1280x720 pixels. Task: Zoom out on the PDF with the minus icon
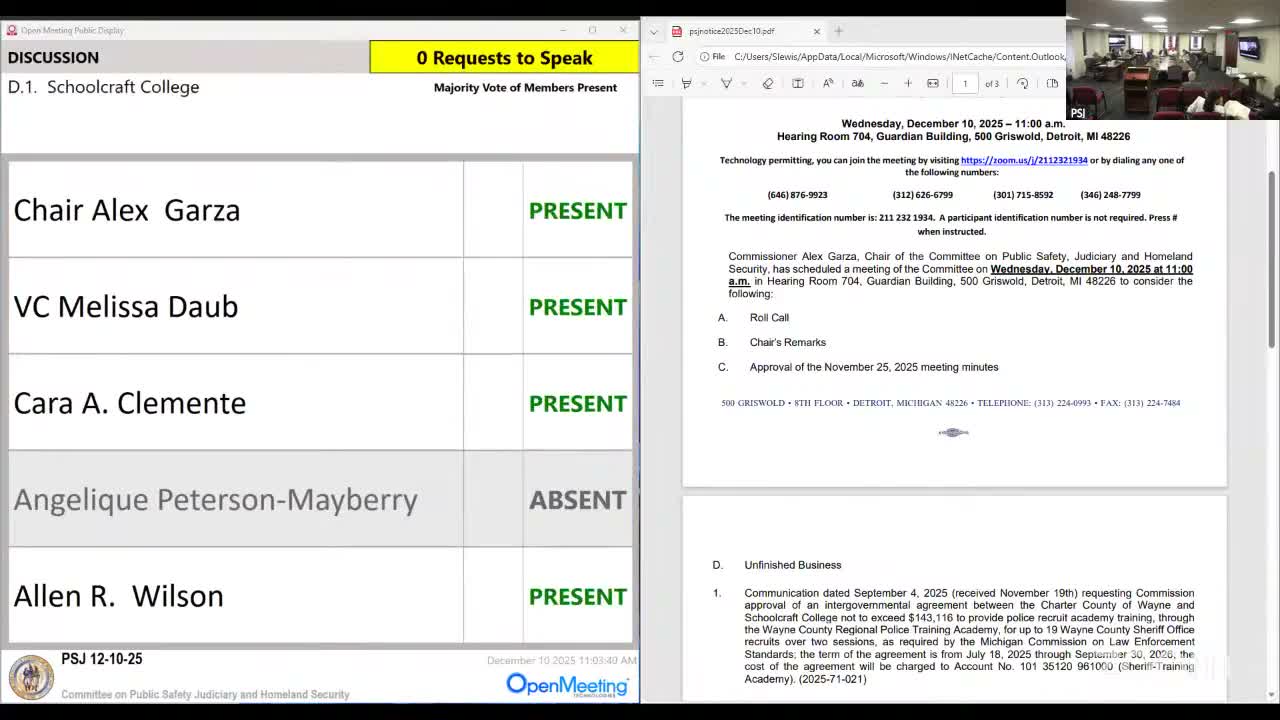point(885,83)
